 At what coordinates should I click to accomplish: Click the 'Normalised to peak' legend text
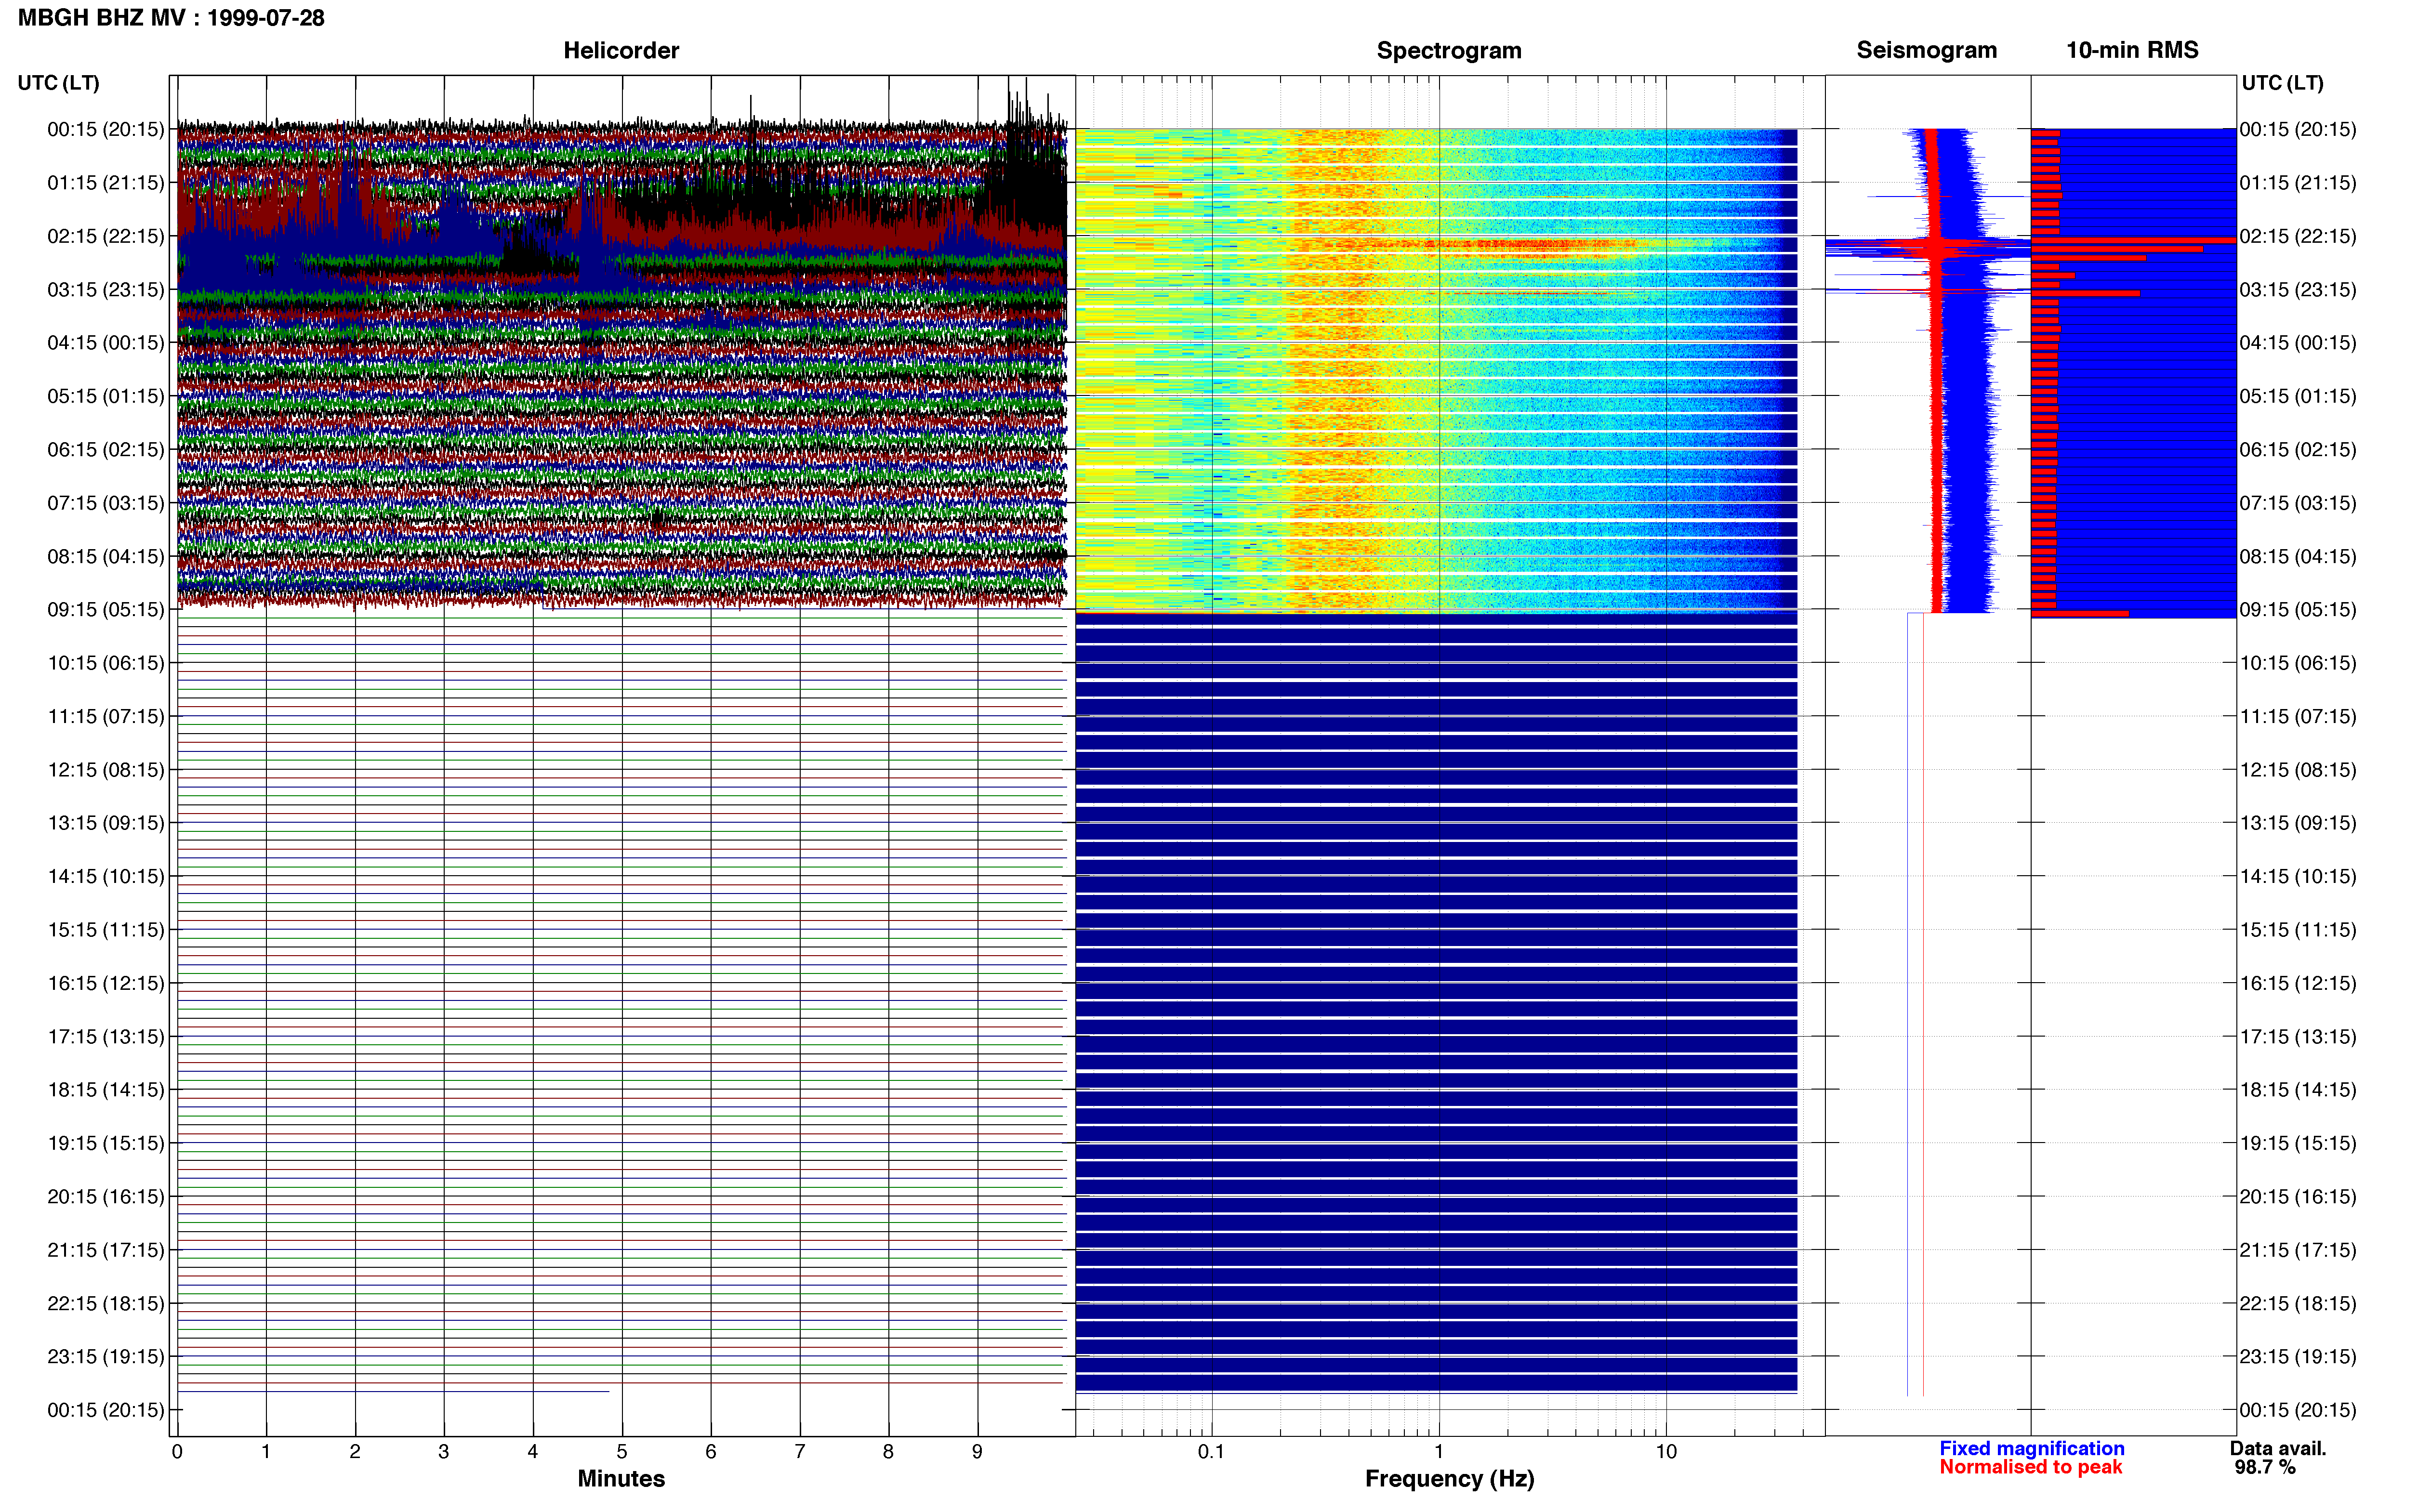click(x=2030, y=1467)
